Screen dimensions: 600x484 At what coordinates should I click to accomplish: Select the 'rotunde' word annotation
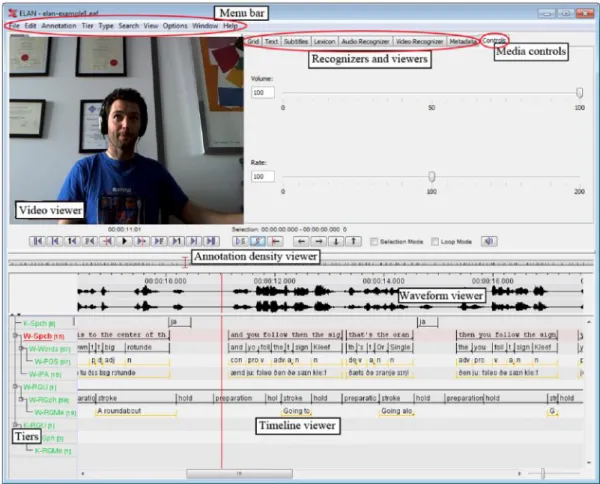click(x=147, y=347)
